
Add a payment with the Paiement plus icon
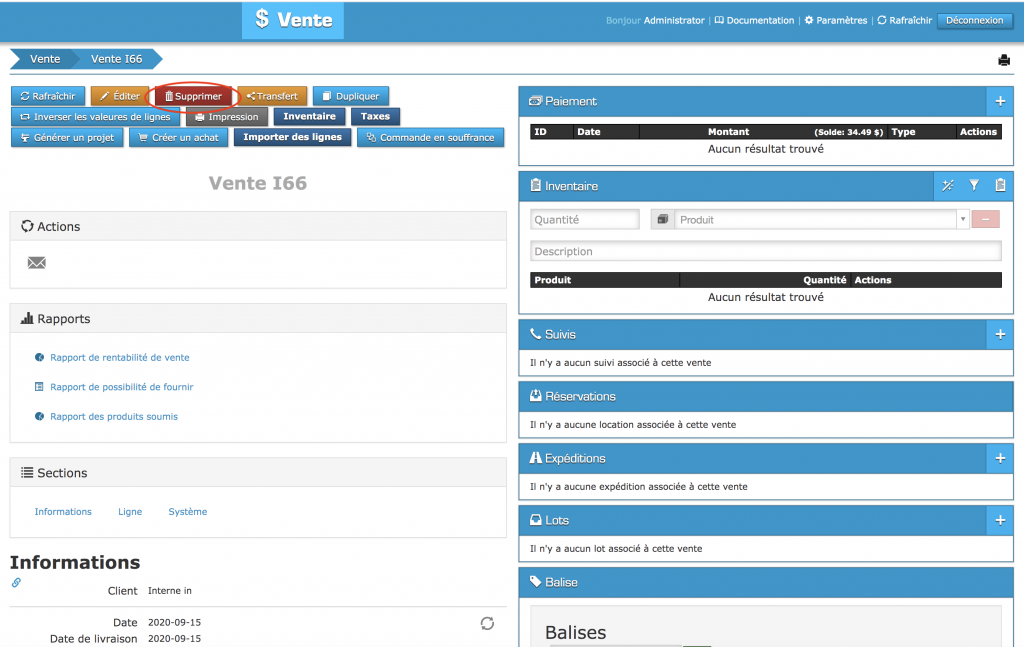click(999, 102)
